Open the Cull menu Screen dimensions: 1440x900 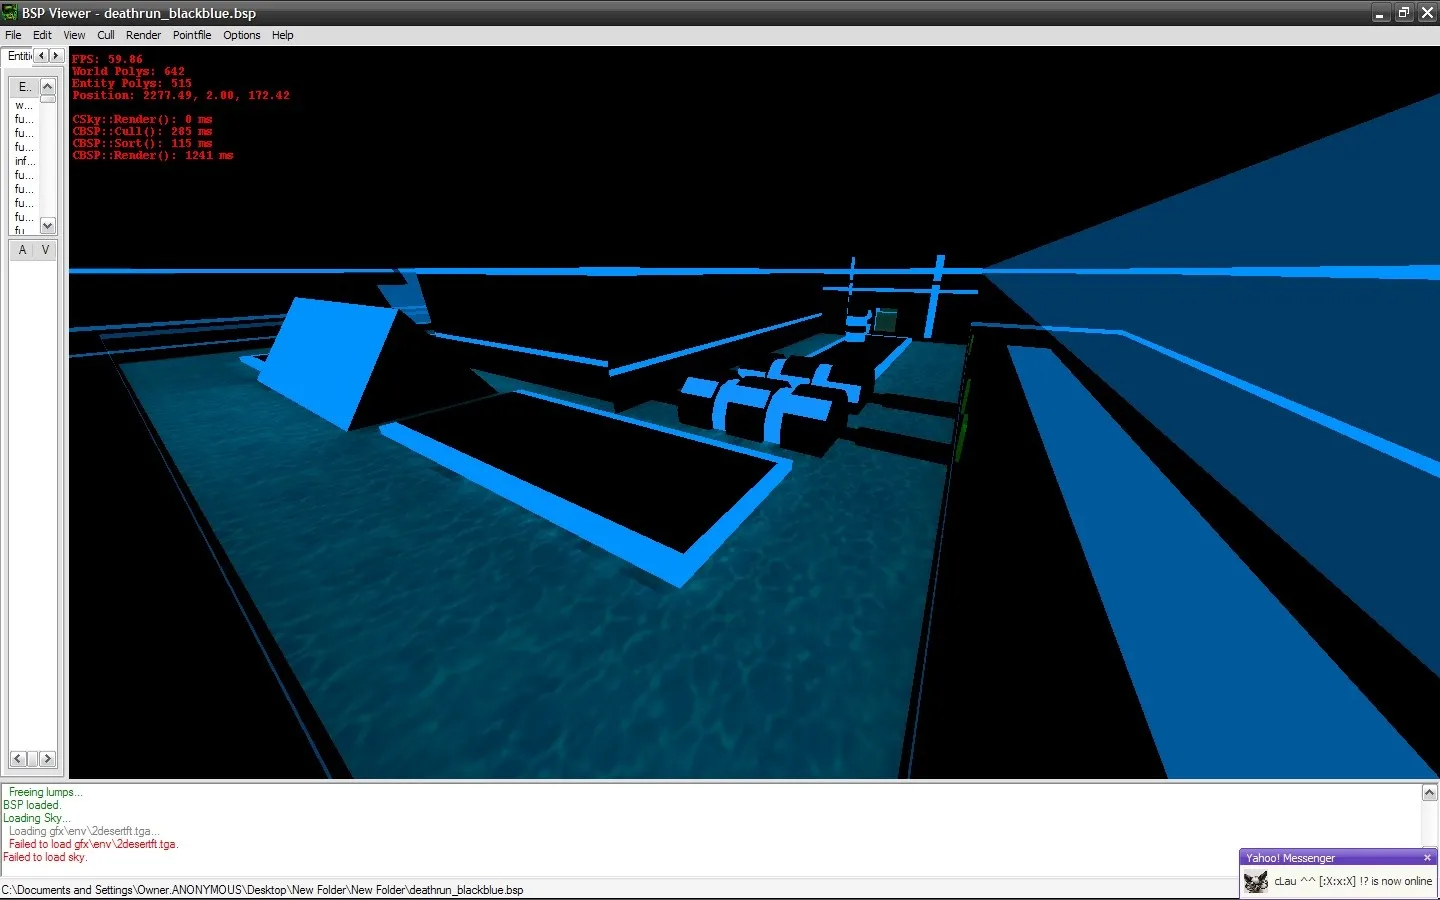click(x=105, y=35)
